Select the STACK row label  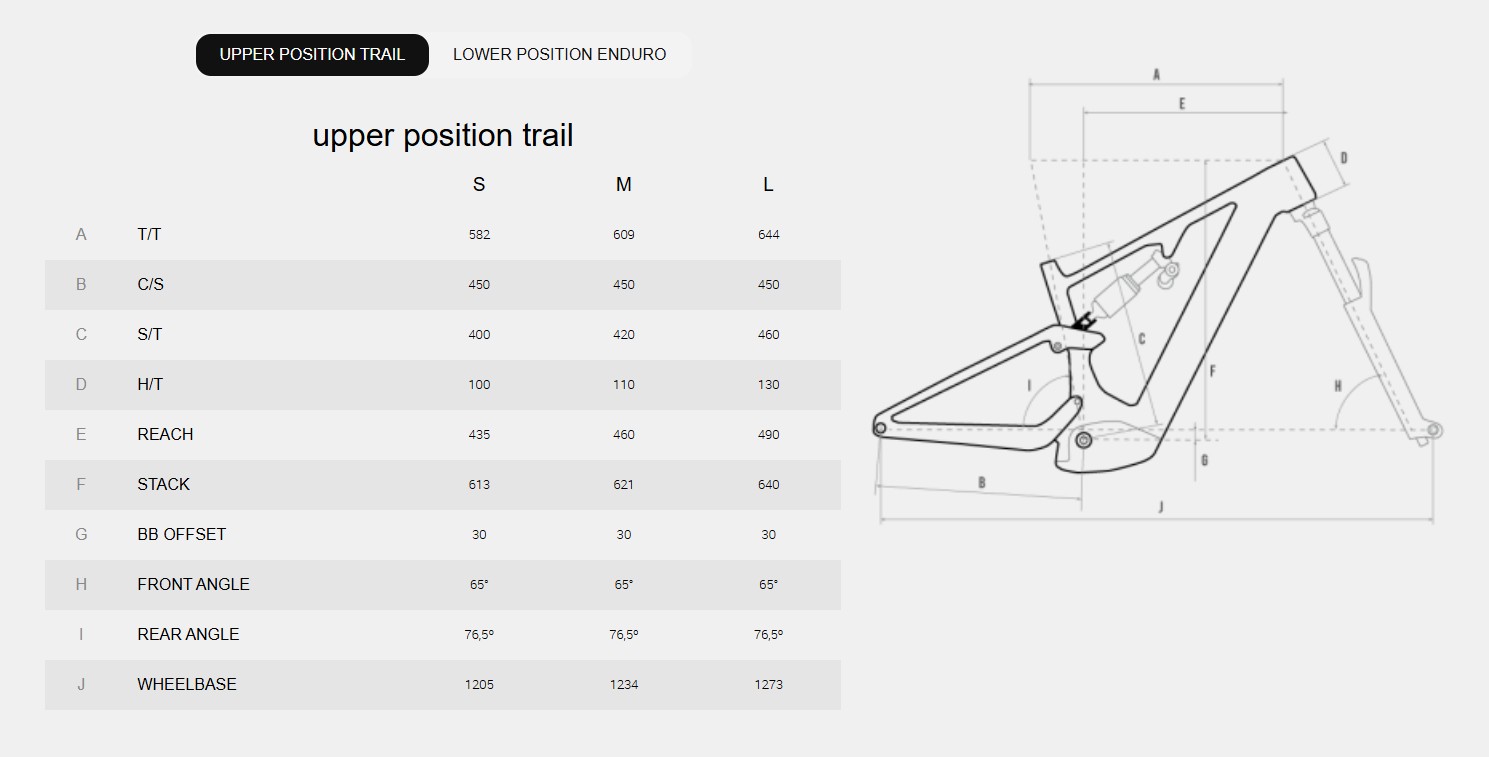point(163,485)
